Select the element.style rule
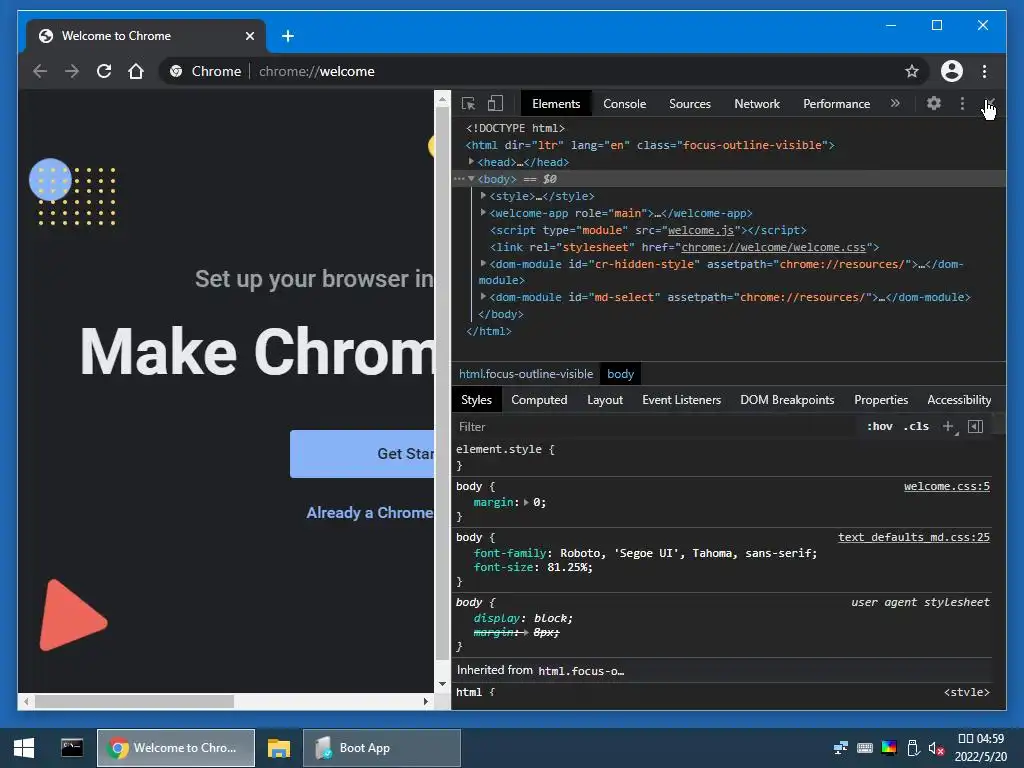Viewport: 1024px width, 768px height. click(x=505, y=449)
